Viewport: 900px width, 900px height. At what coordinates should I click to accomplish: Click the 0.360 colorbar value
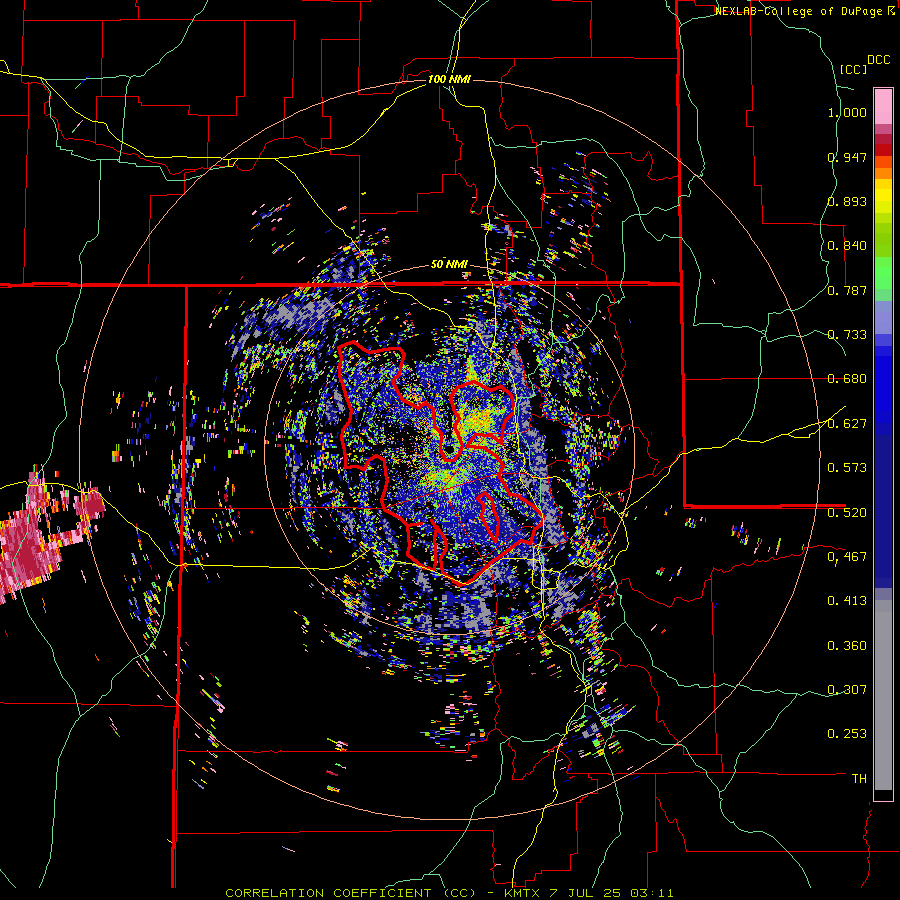click(847, 646)
